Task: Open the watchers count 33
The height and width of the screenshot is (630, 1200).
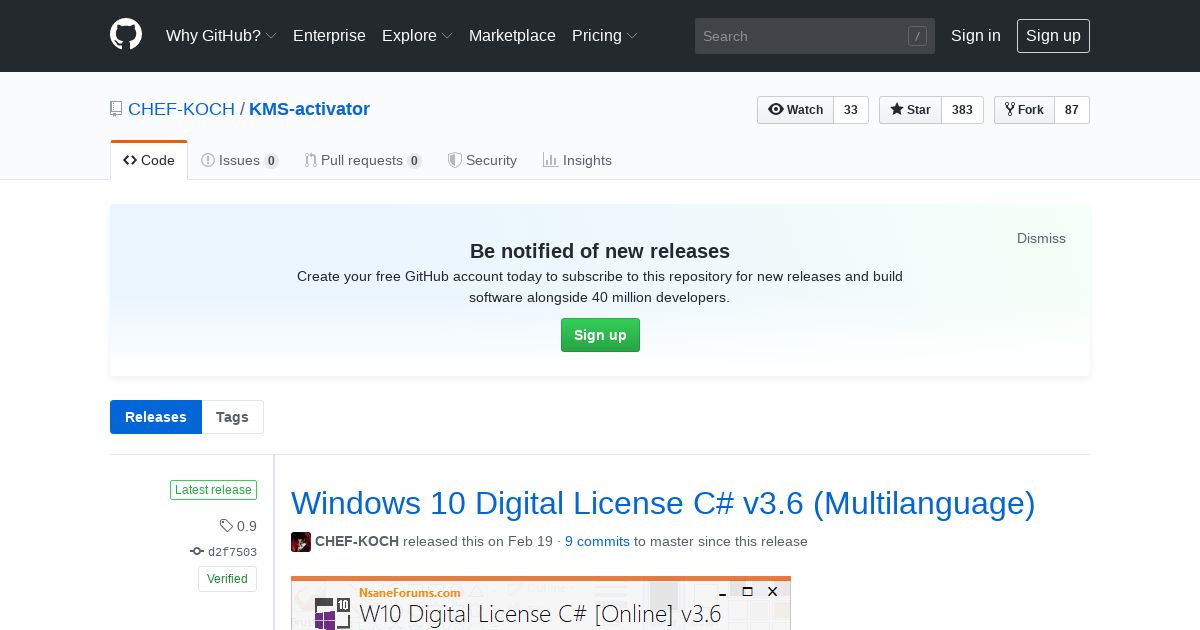Action: coord(851,110)
